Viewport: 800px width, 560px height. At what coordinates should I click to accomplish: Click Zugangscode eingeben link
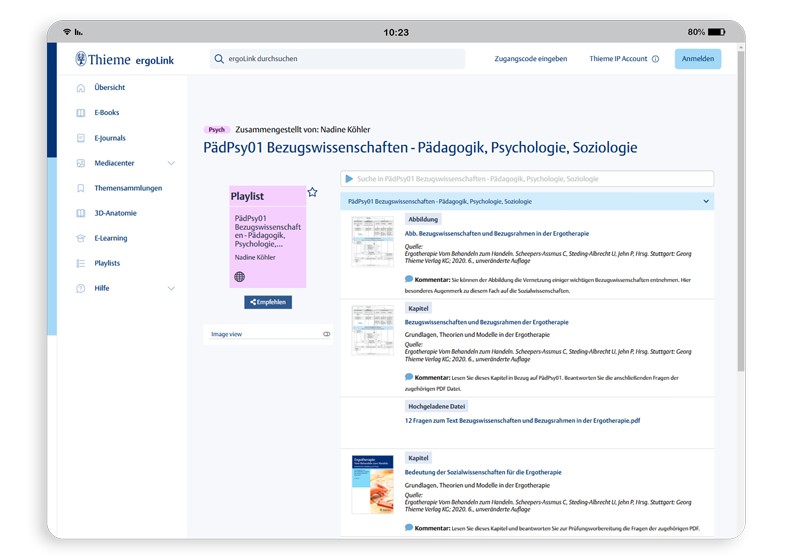531,59
